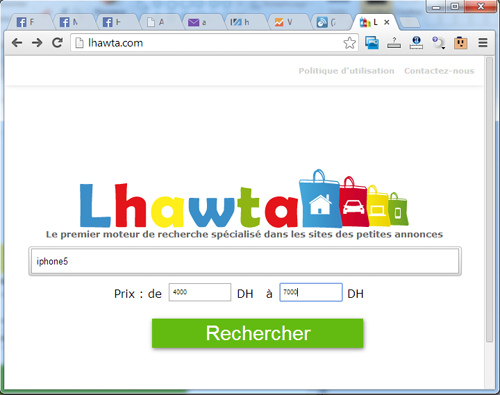Screen dimensions: 500x395
Task: Switch to the purple mail envelope tab
Action: [199, 22]
